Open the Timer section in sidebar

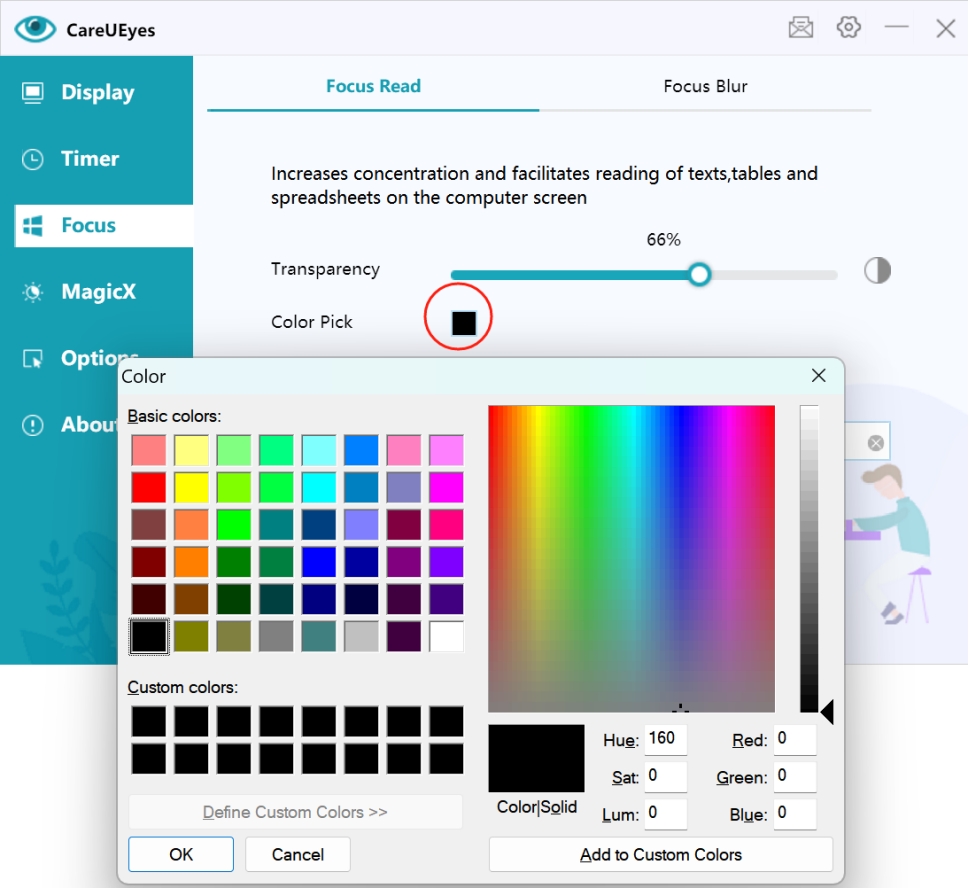(x=89, y=159)
